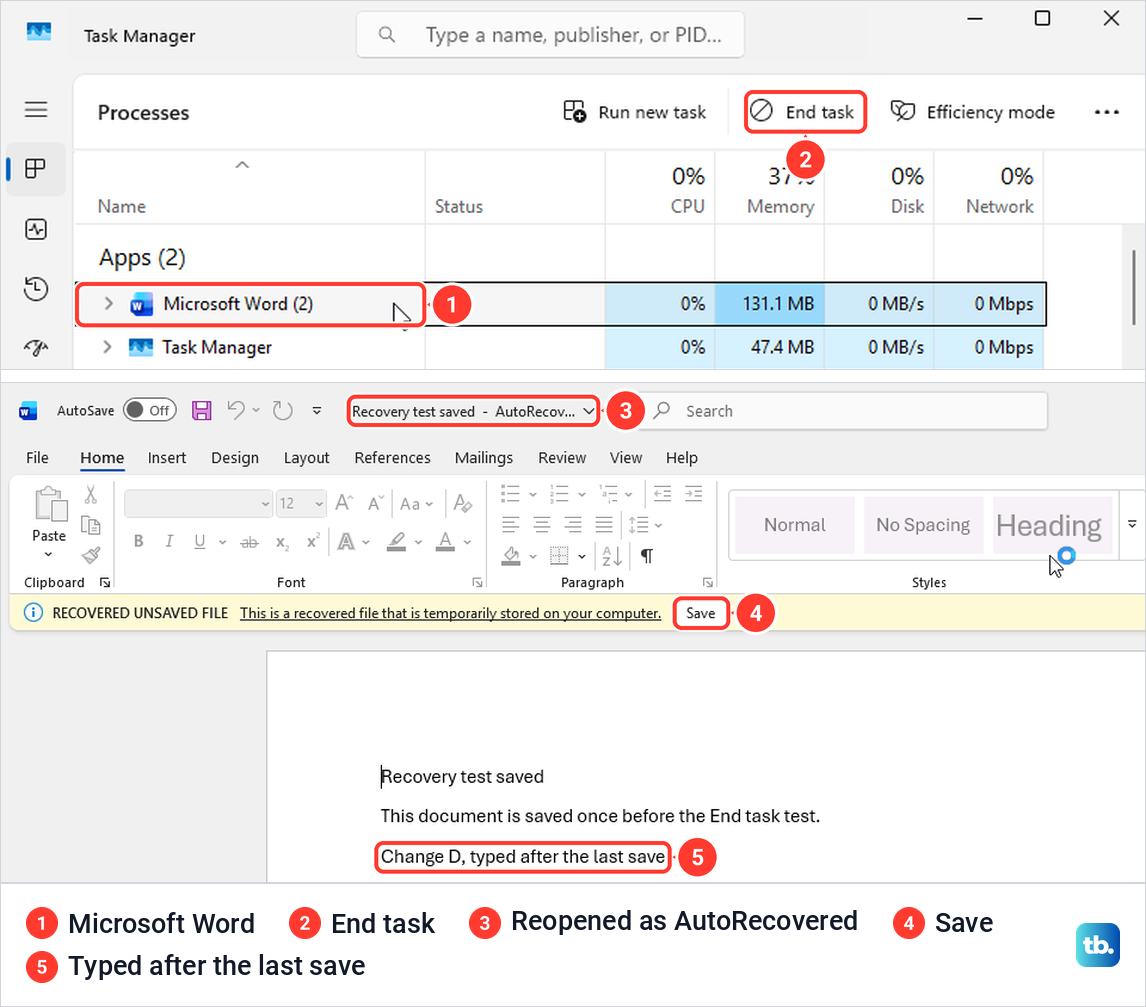Open the Undo history dropdown
The image size is (1146, 1007).
click(256, 410)
